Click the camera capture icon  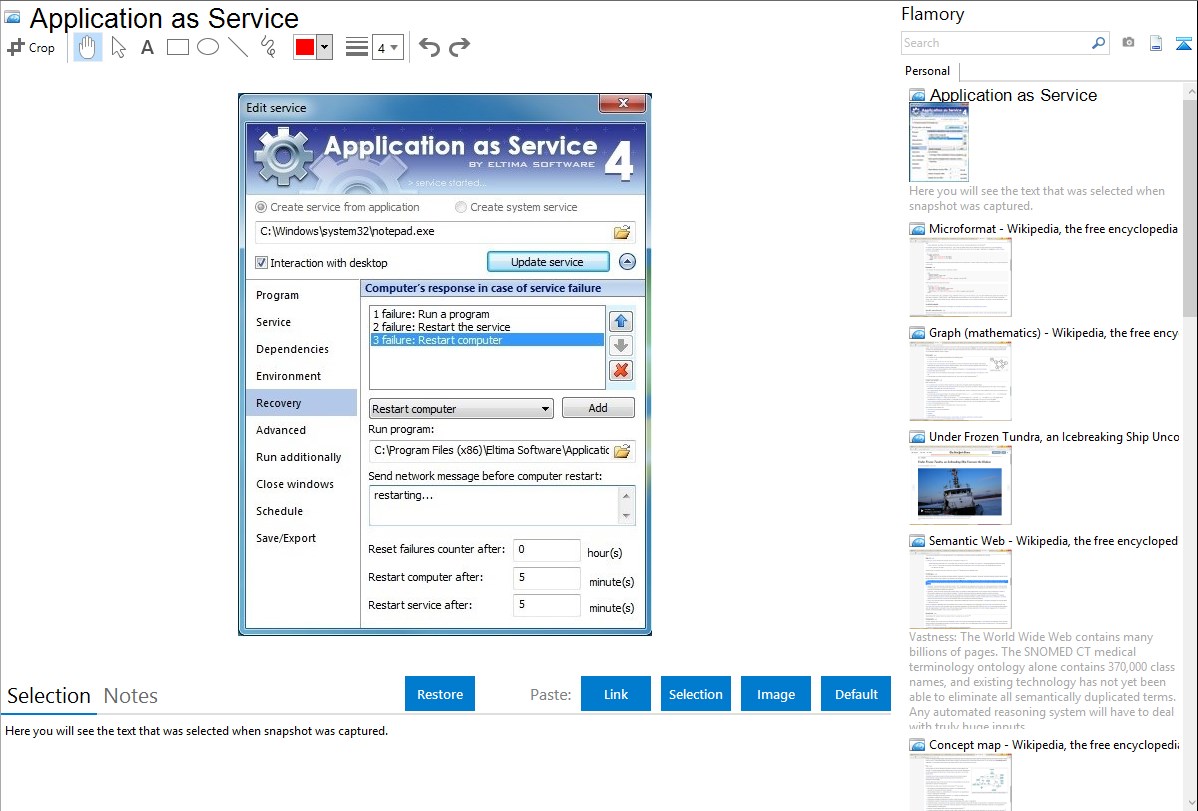[x=1128, y=43]
